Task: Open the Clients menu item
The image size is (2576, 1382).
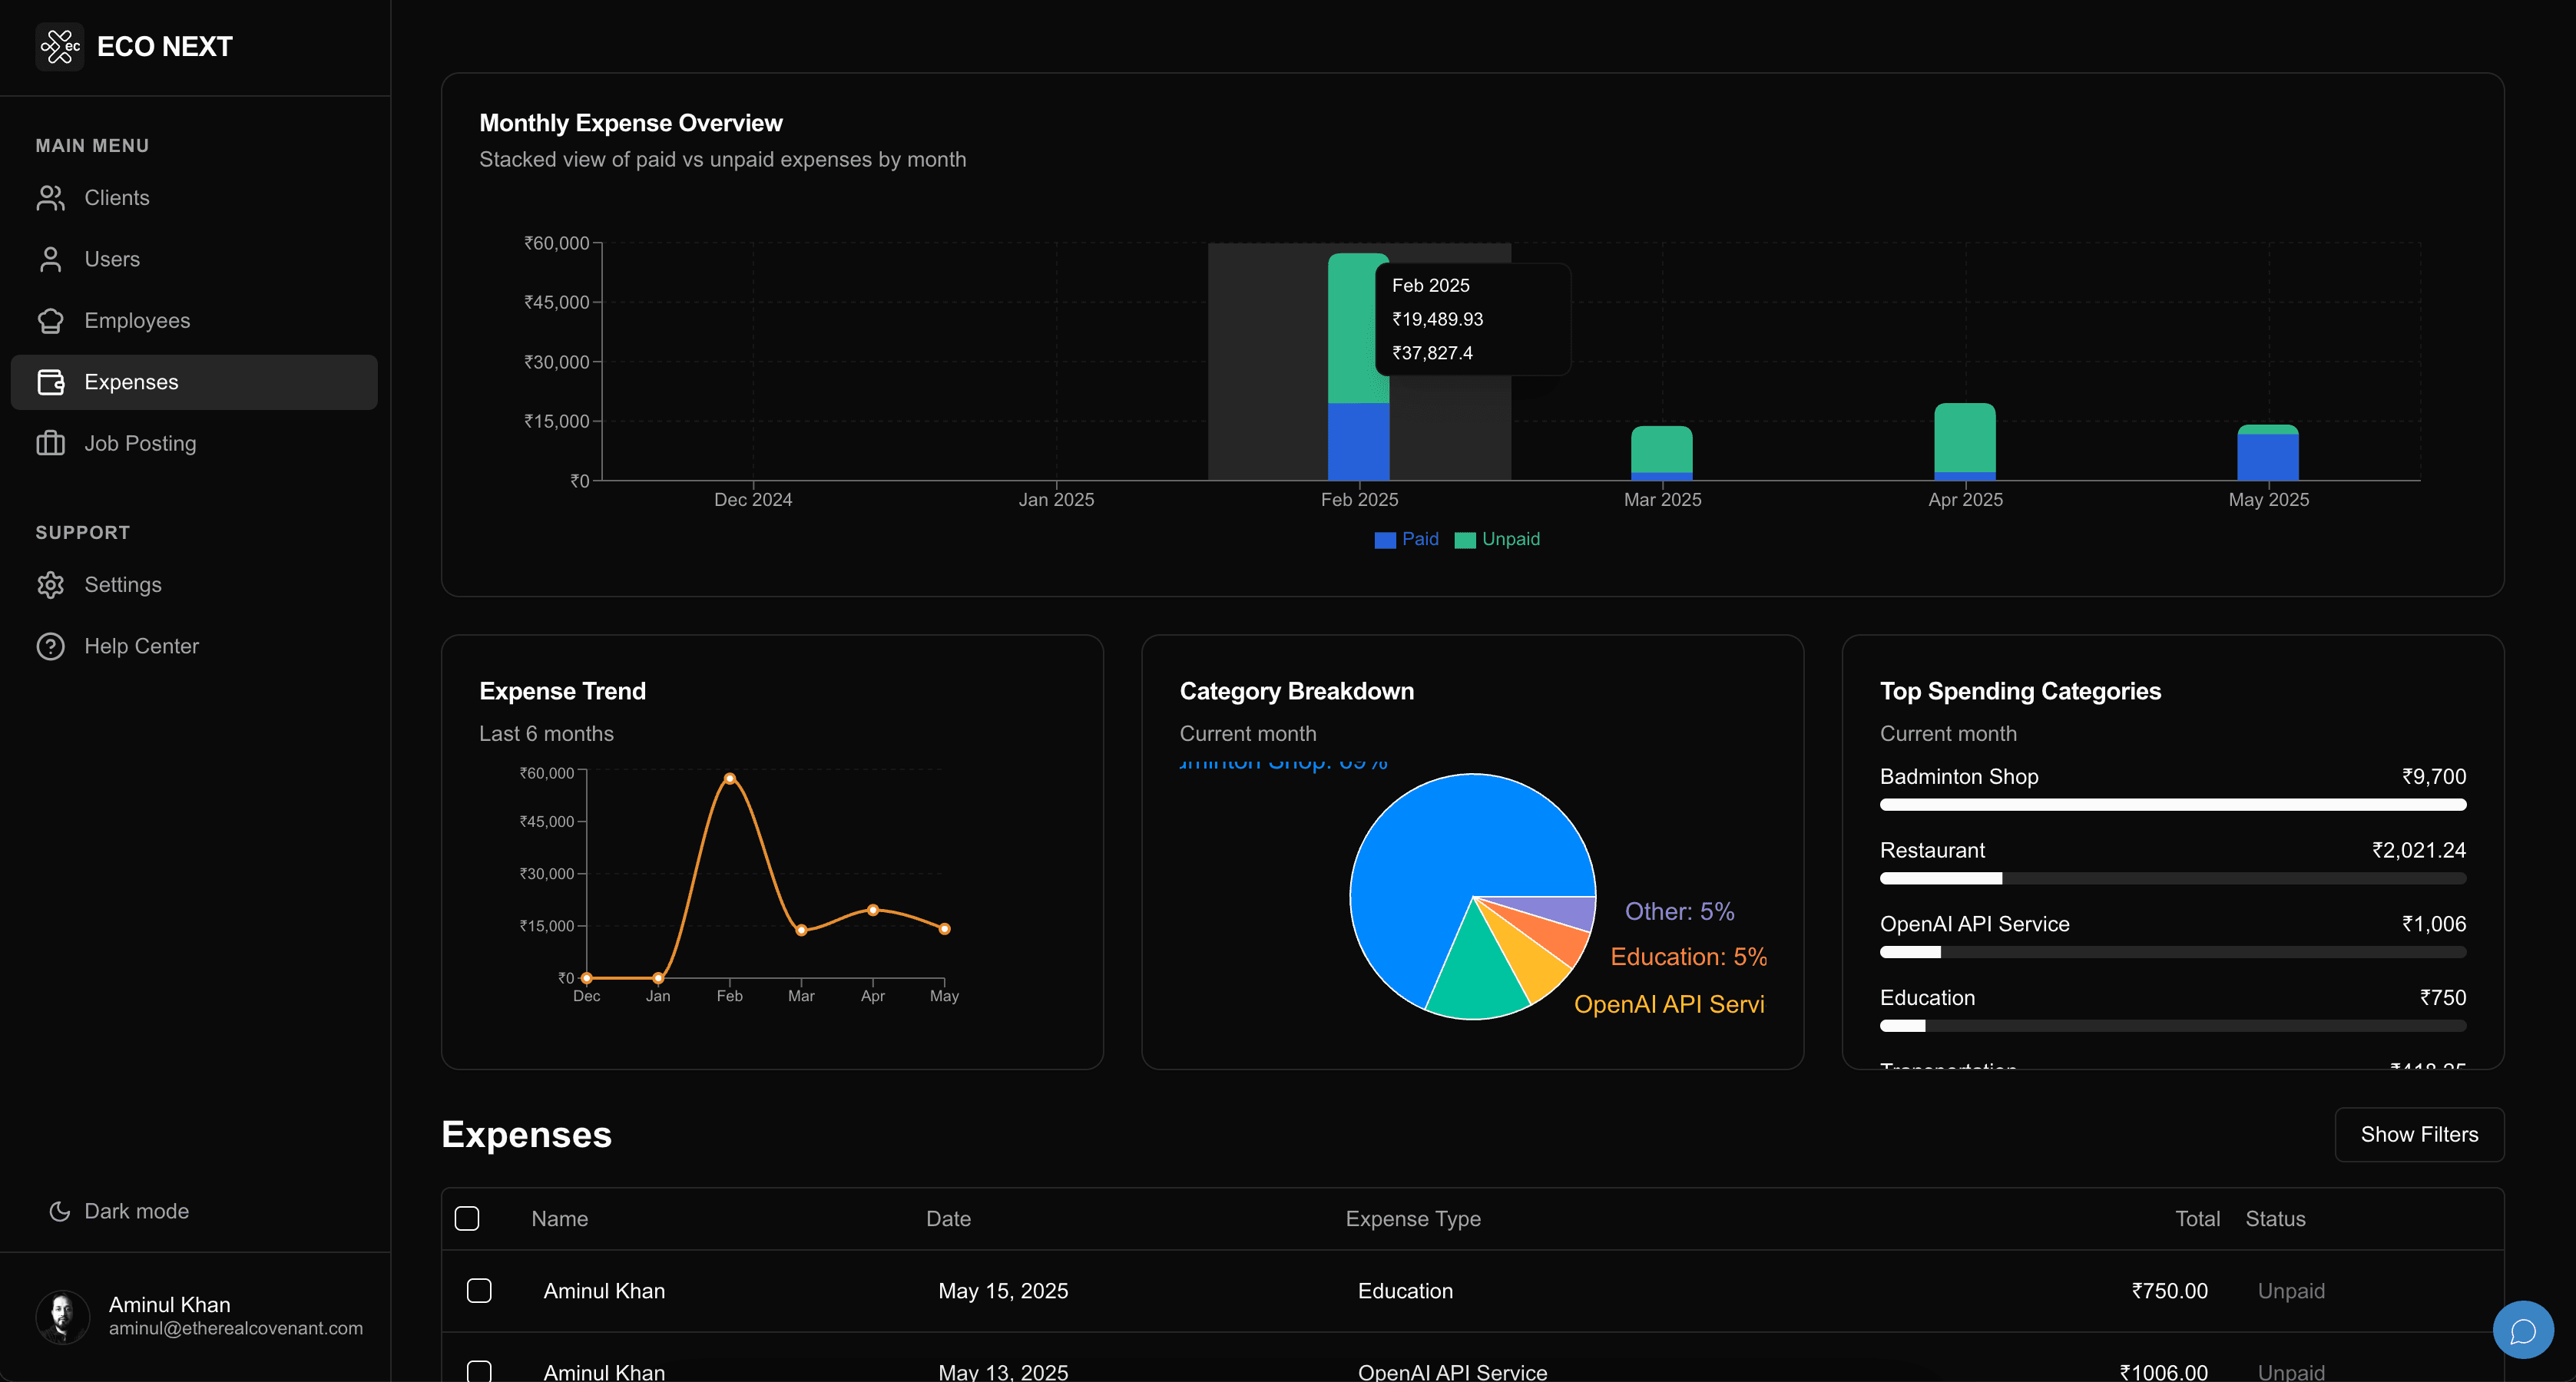Action: pyautogui.click(x=194, y=198)
